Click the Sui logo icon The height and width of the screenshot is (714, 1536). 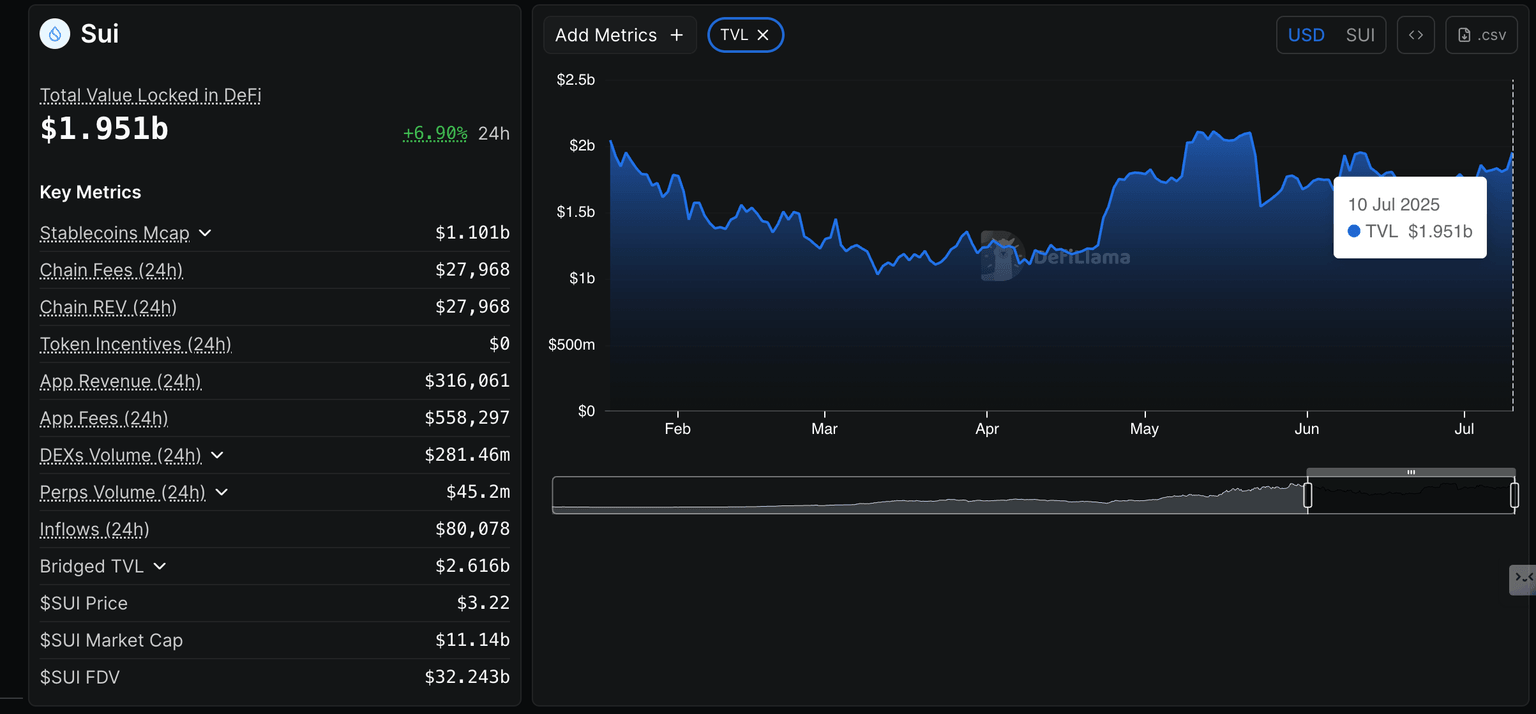pos(55,34)
